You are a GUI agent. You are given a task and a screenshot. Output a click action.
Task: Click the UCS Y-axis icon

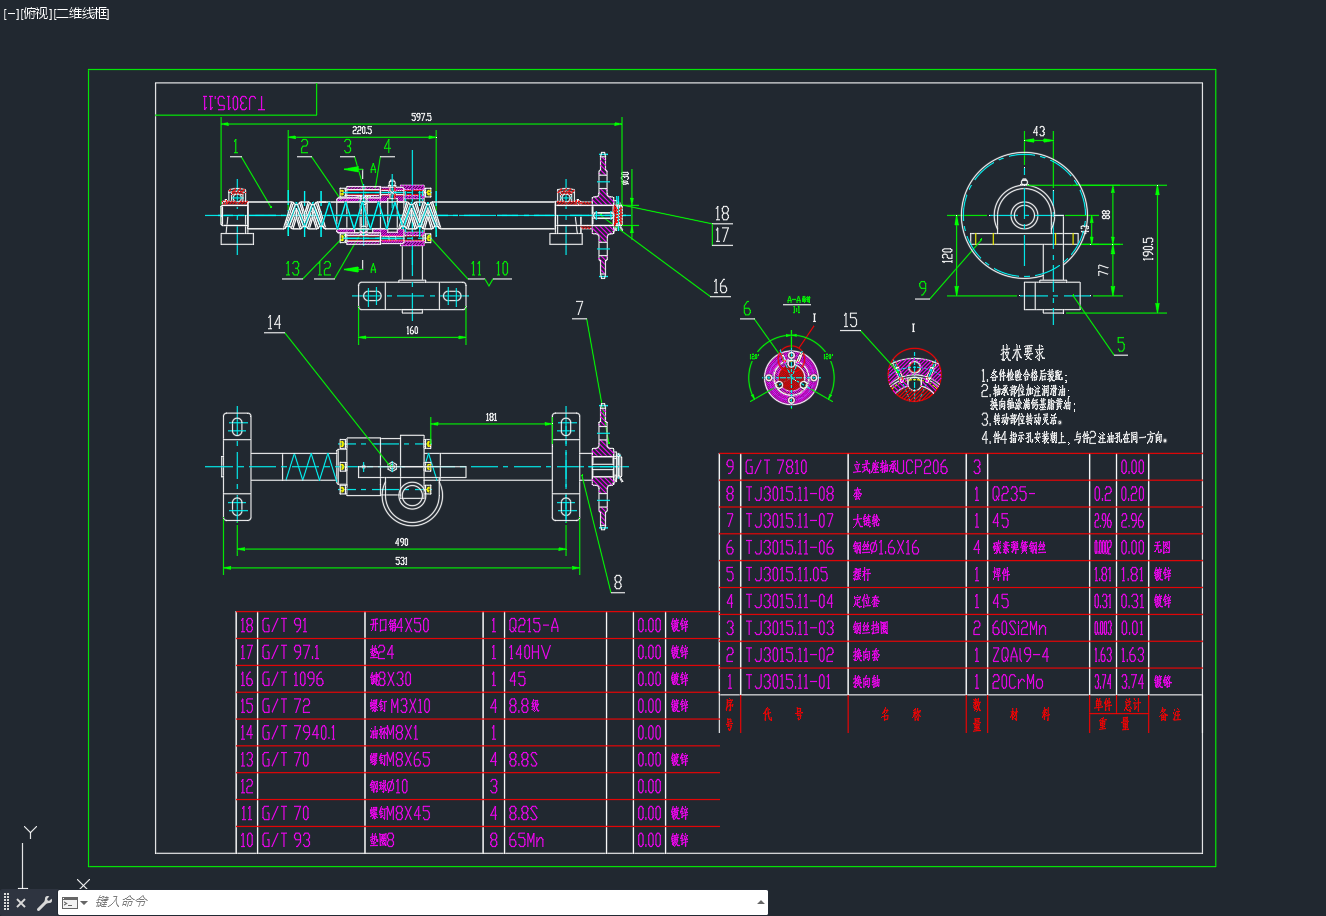pos(31,832)
